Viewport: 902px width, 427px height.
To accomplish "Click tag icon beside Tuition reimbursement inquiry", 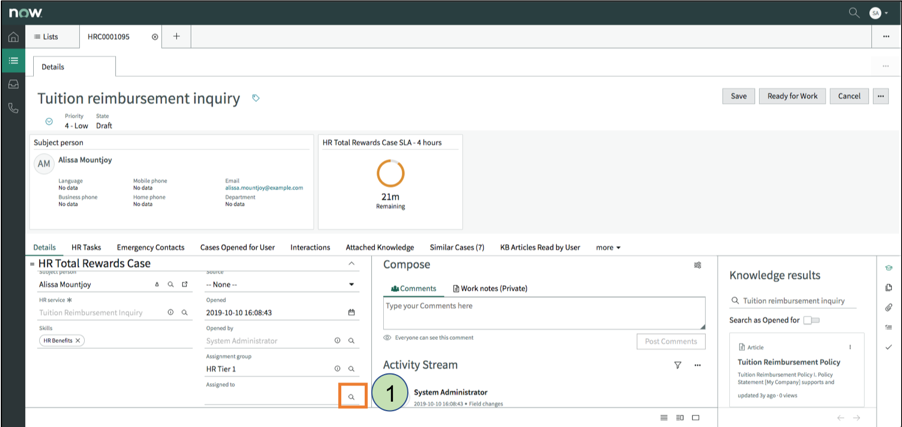I will pos(256,98).
